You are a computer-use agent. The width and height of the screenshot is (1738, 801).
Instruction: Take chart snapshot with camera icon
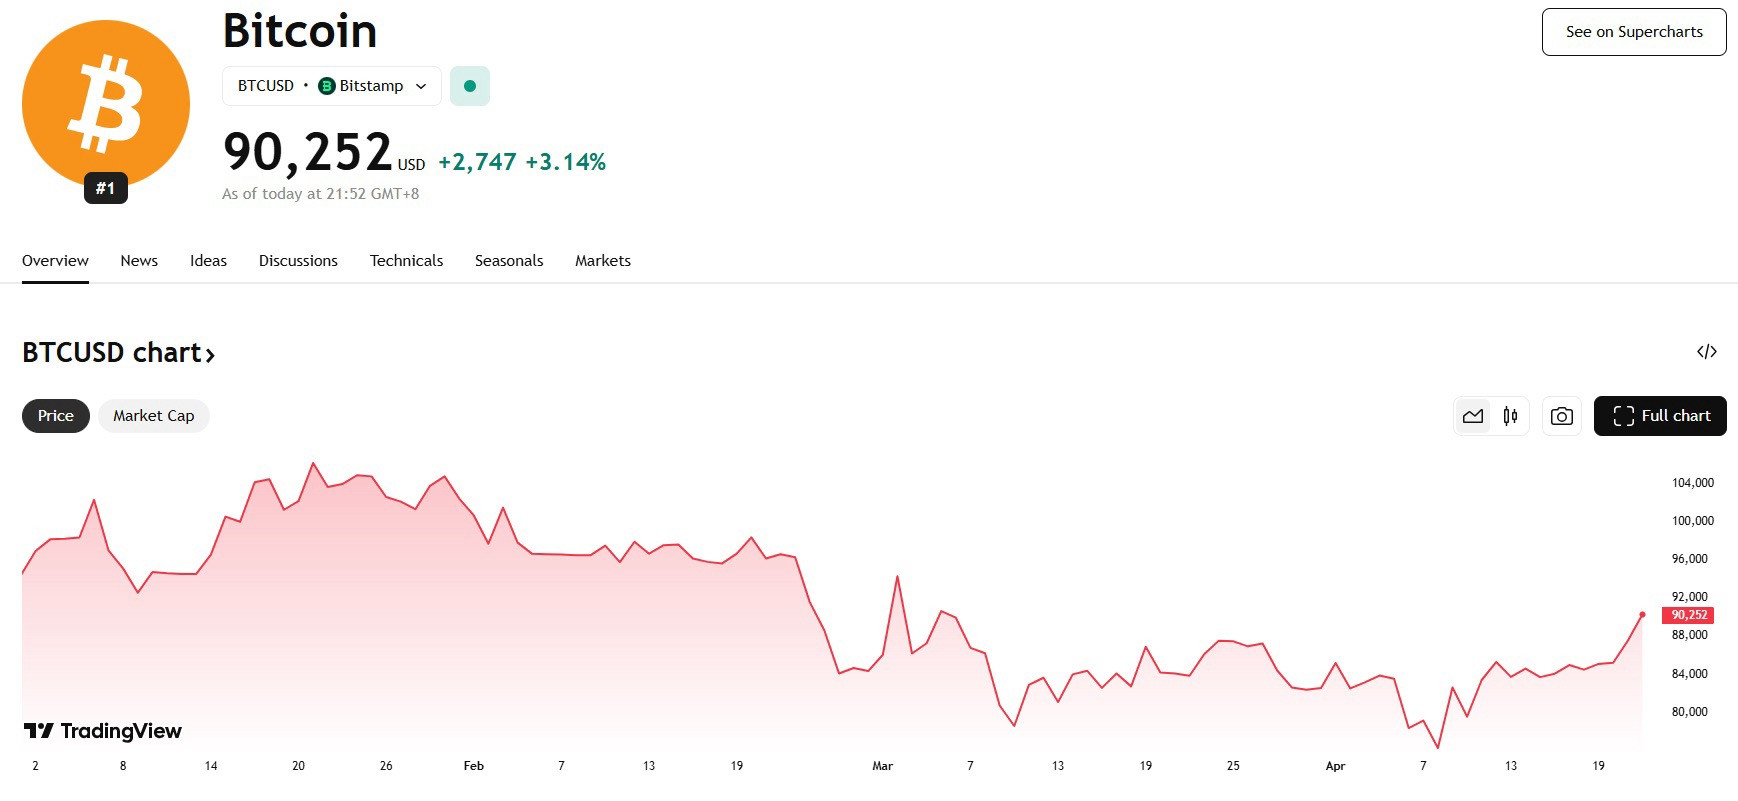(1561, 416)
